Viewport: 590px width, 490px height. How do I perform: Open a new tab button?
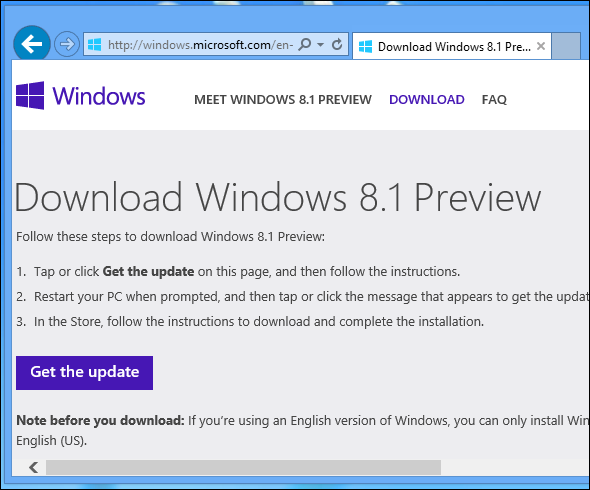coord(566,46)
